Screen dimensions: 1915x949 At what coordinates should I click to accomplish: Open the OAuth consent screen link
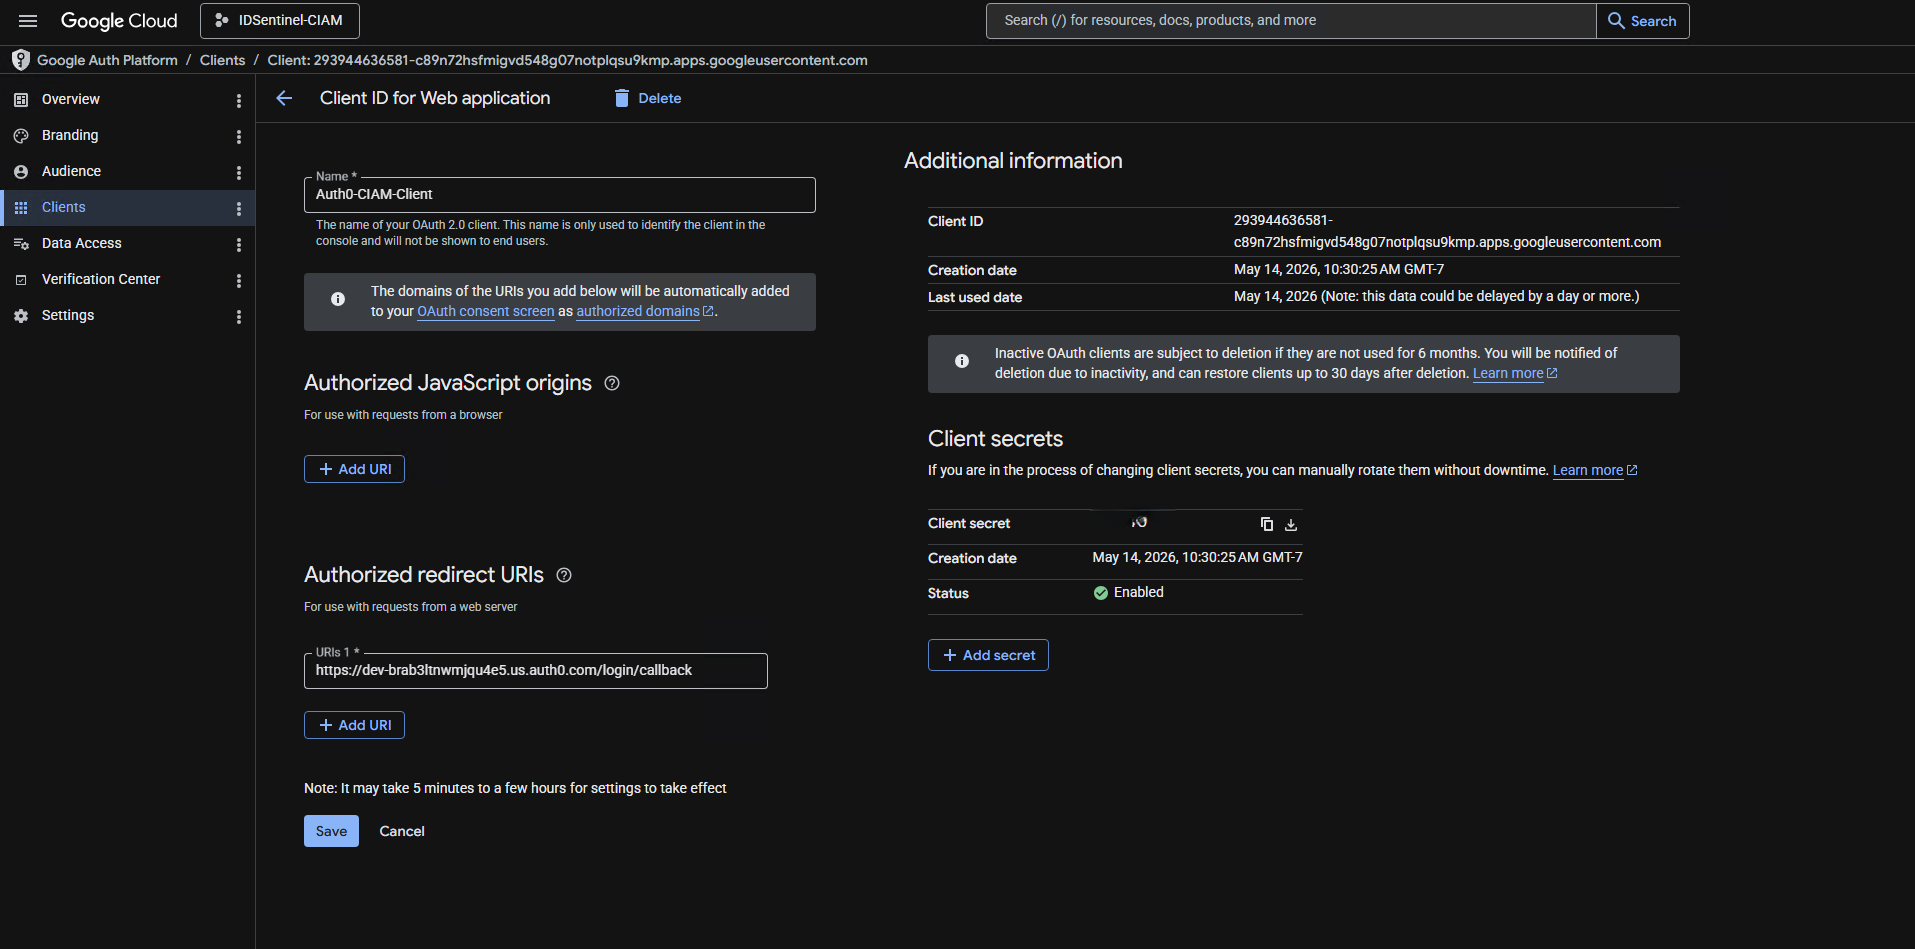486,311
